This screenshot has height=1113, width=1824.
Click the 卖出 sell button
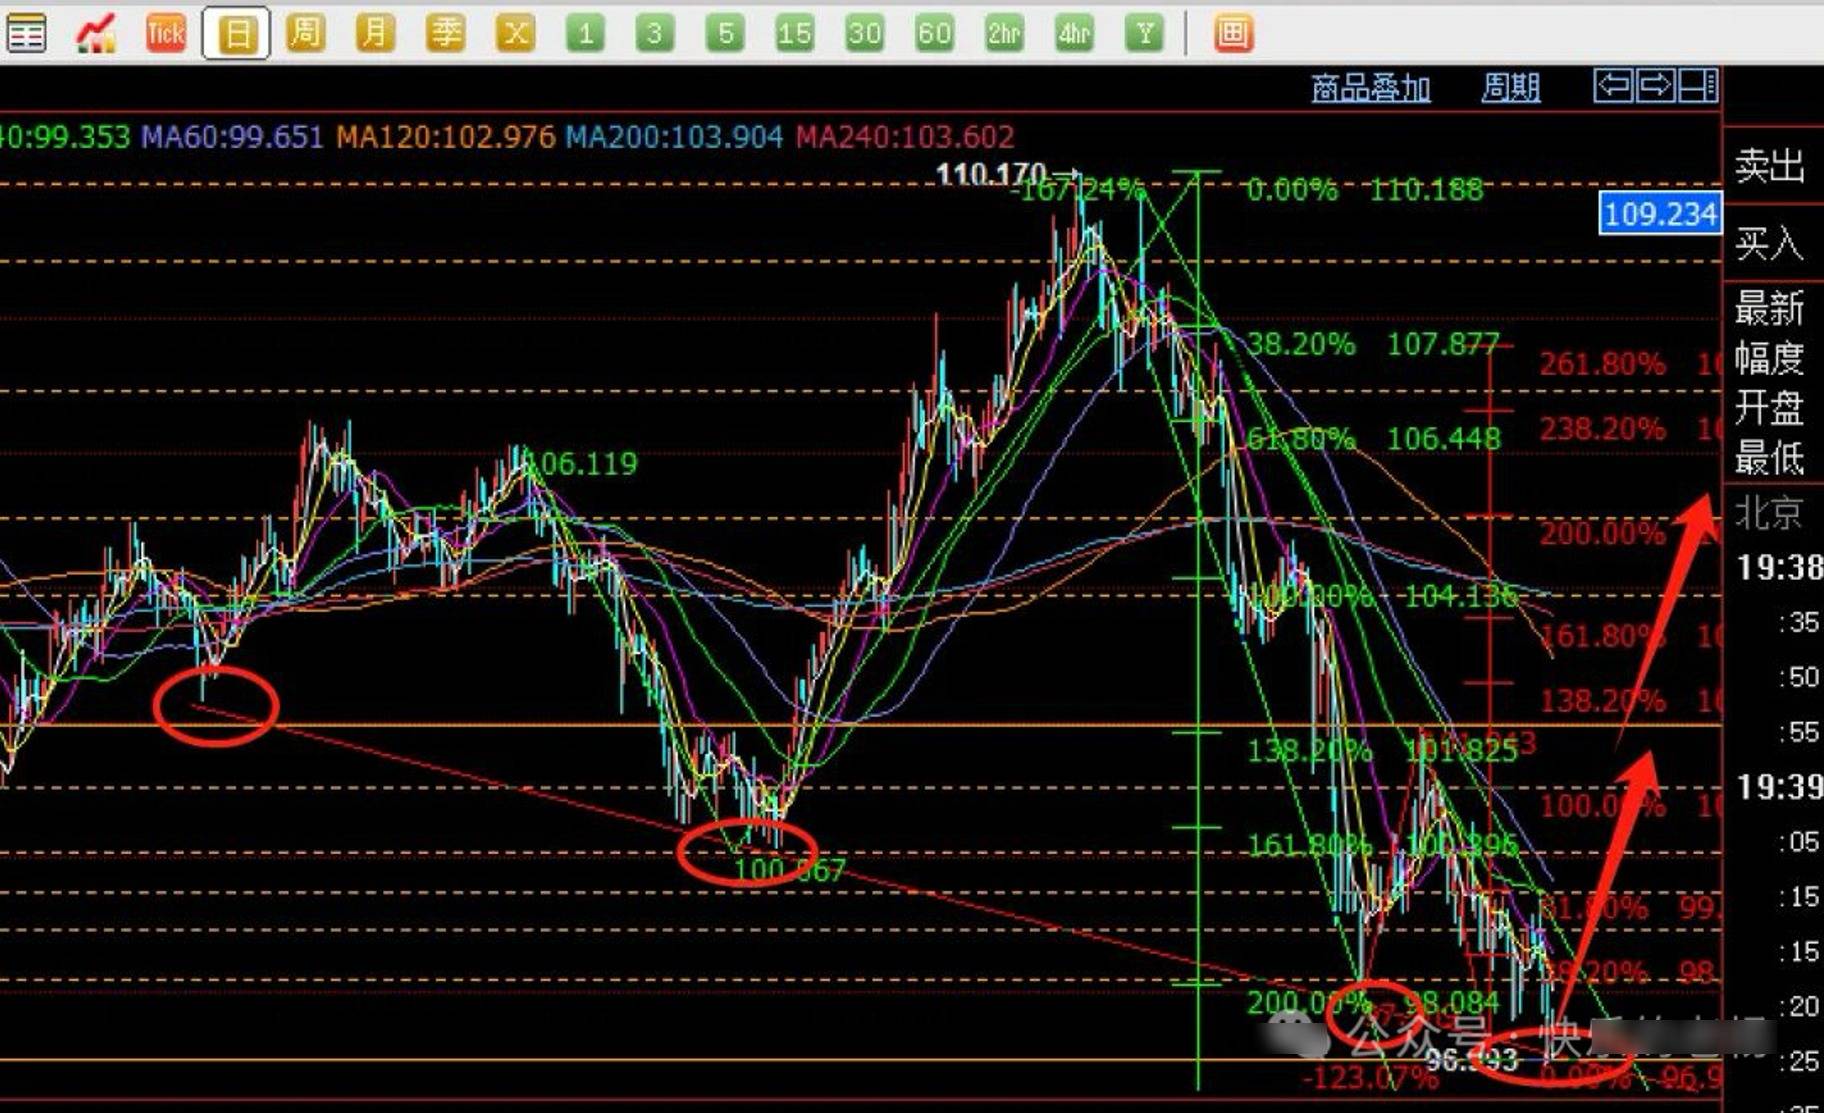coord(1769,165)
